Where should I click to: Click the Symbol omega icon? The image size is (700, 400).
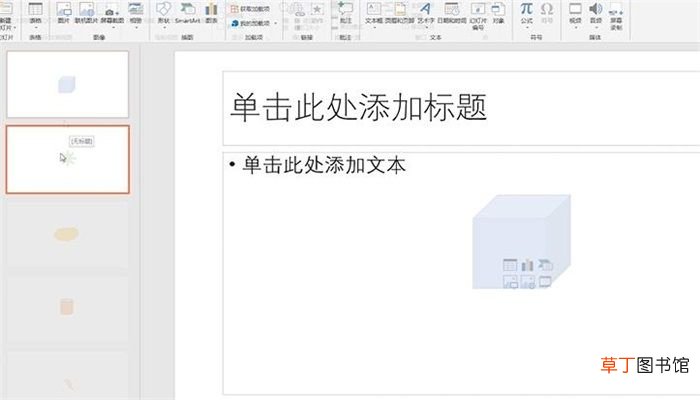pyautogui.click(x=547, y=8)
